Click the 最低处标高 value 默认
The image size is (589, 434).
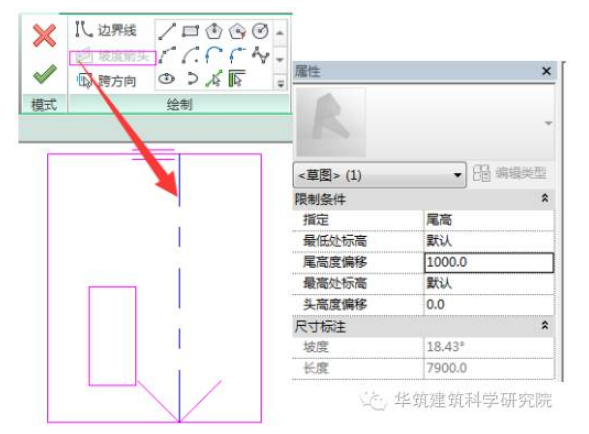coord(489,241)
